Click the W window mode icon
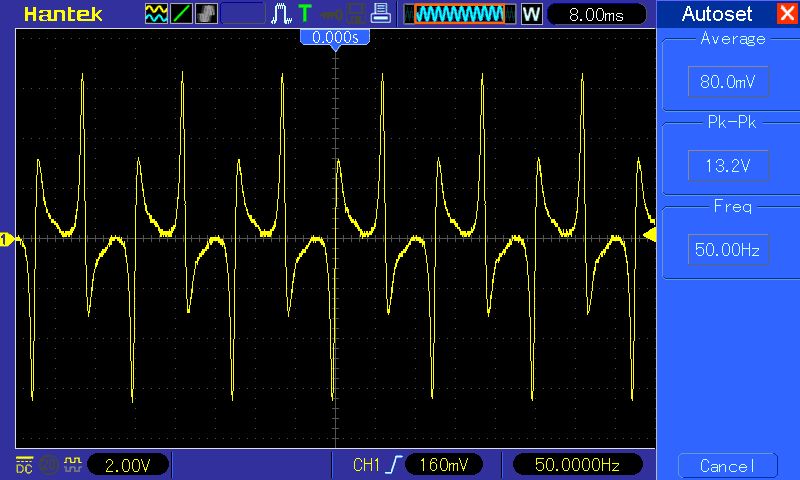The image size is (800, 480). [x=532, y=14]
